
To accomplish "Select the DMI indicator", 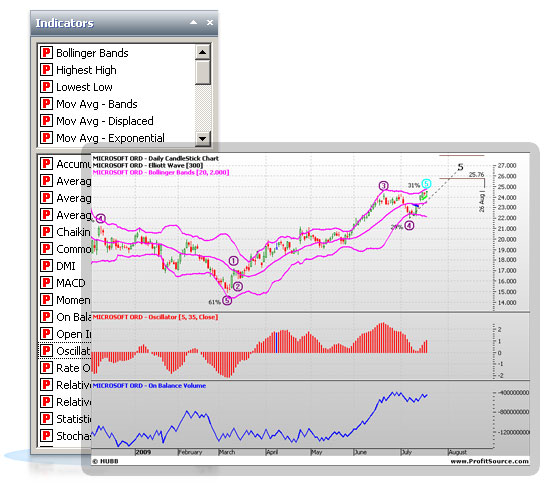I will point(66,266).
